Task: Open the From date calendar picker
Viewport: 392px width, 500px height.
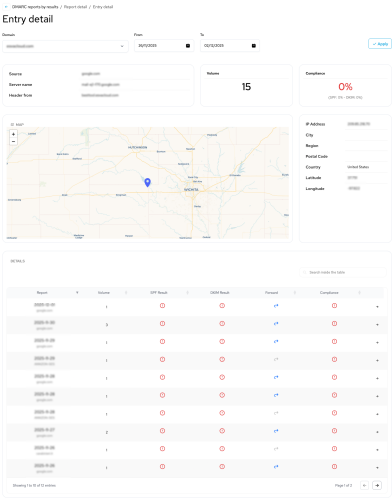Action: [x=188, y=46]
